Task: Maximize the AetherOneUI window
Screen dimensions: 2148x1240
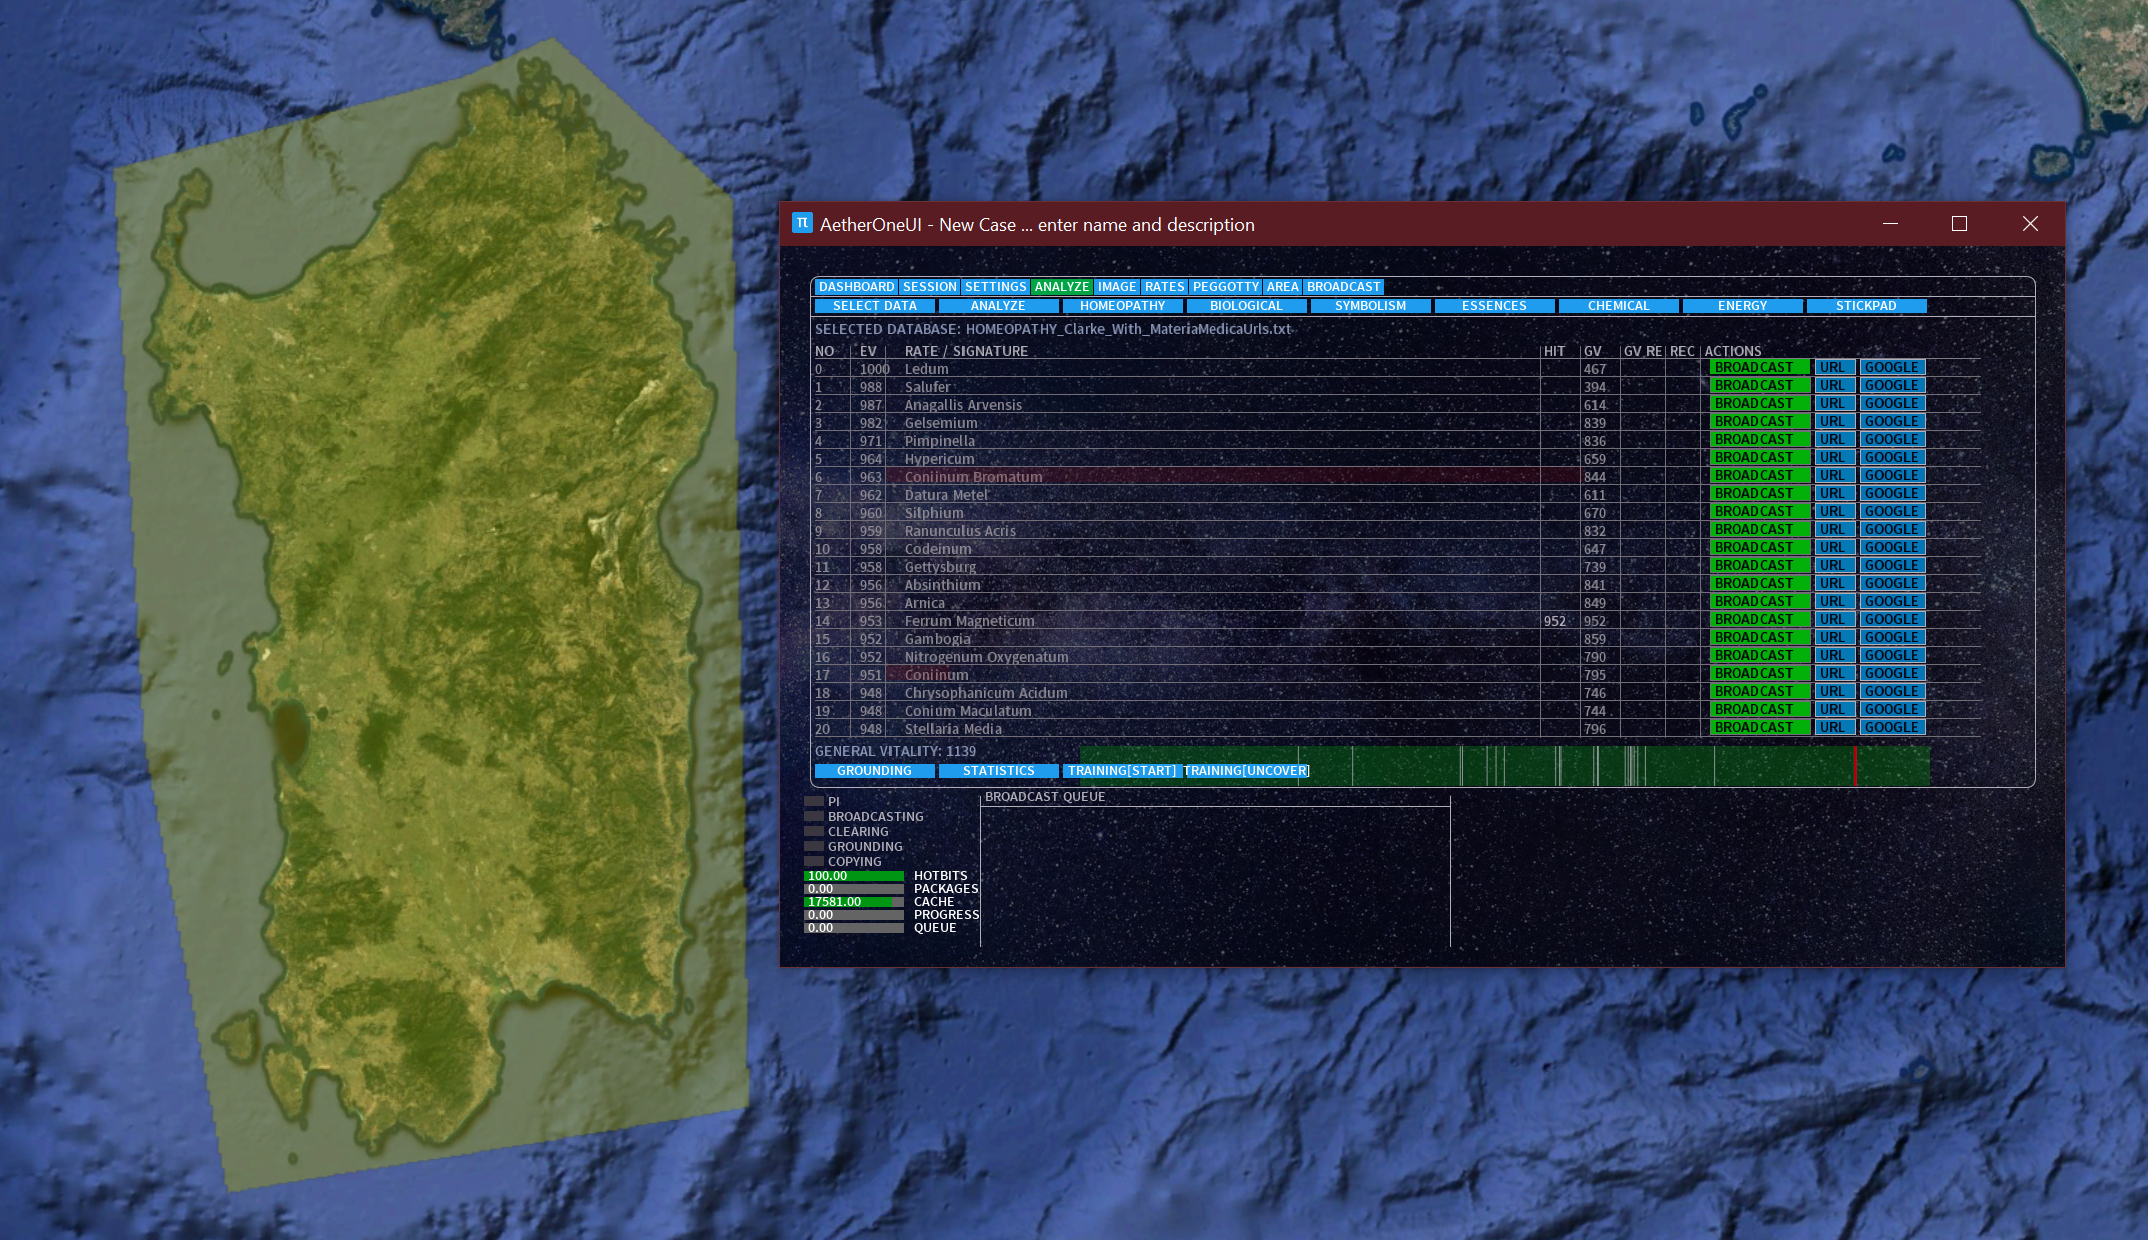Action: coord(1959,224)
